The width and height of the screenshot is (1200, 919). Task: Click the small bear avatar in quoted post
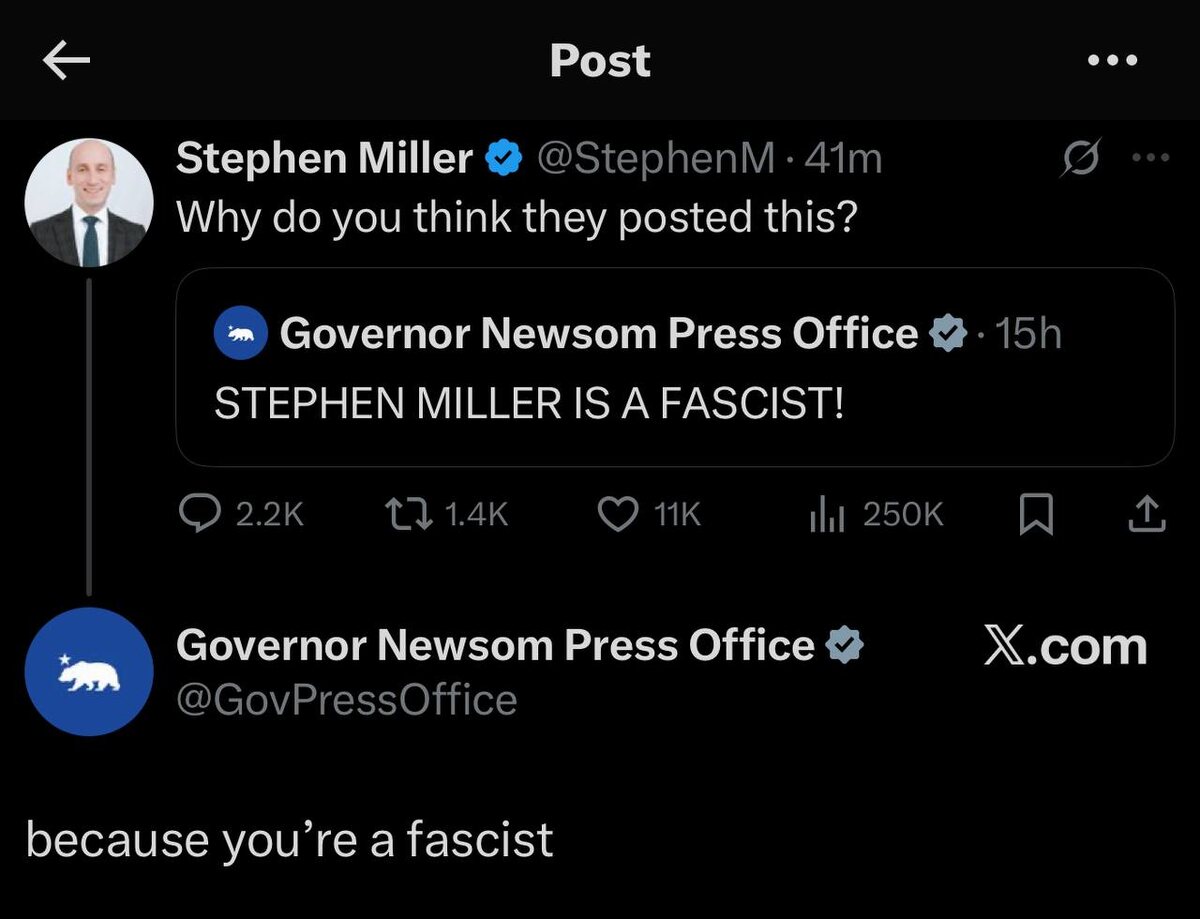click(240, 334)
